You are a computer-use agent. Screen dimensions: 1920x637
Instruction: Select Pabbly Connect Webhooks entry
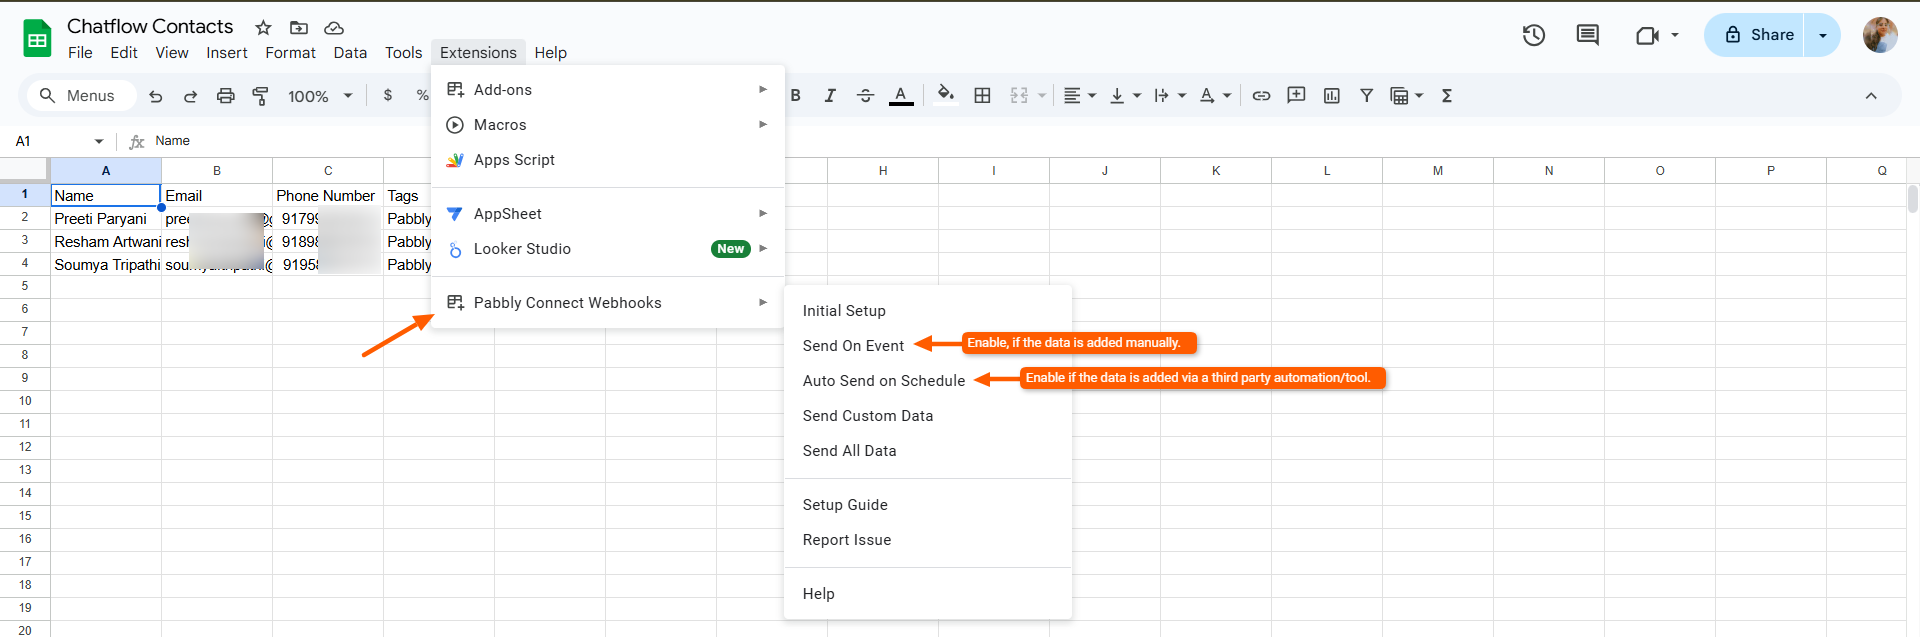pos(607,303)
